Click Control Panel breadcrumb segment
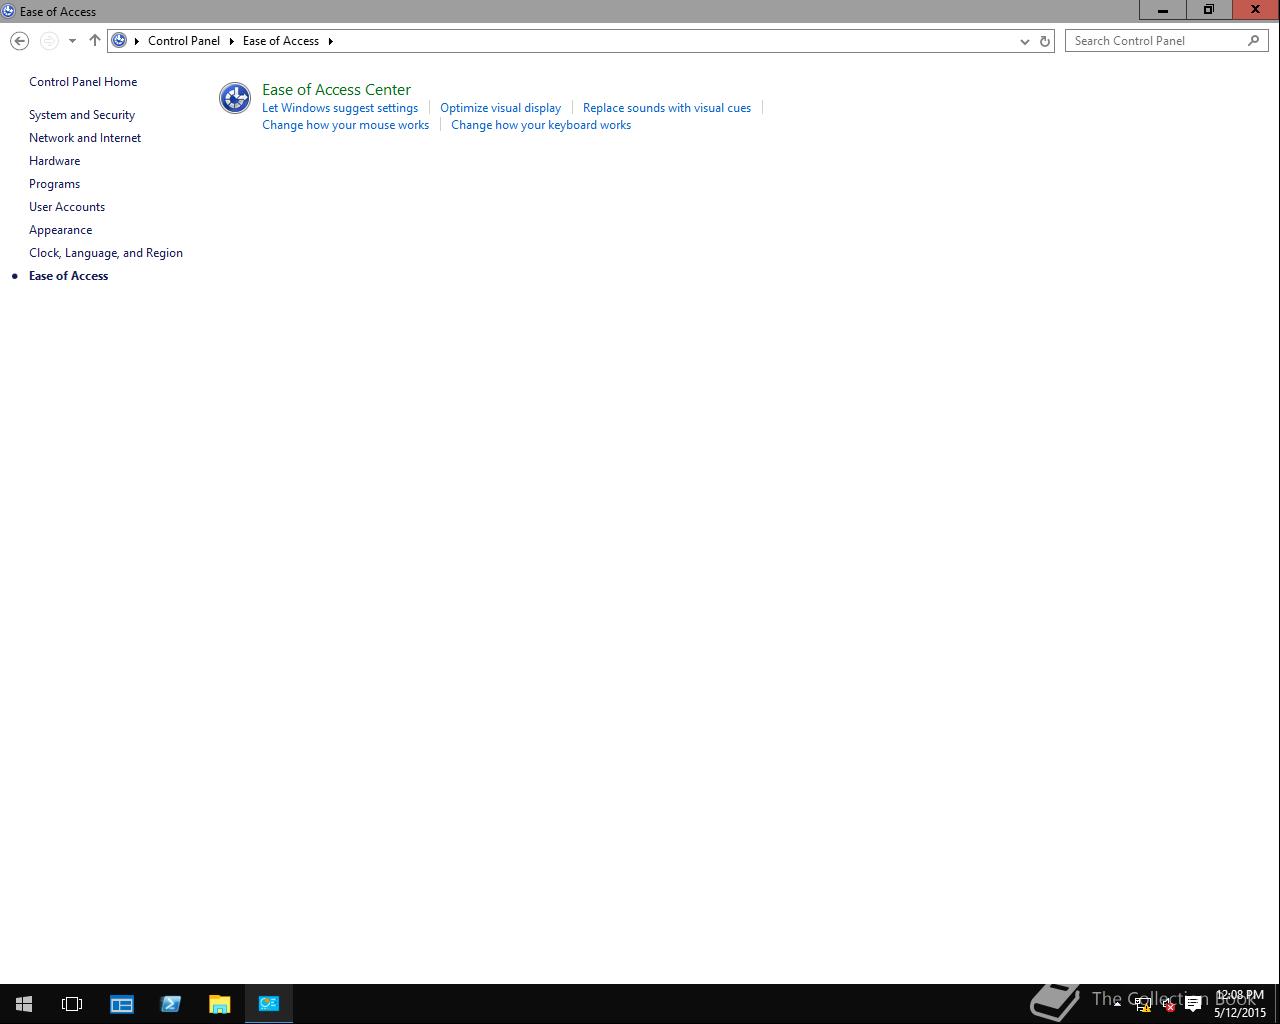This screenshot has height=1024, width=1280. (x=184, y=41)
